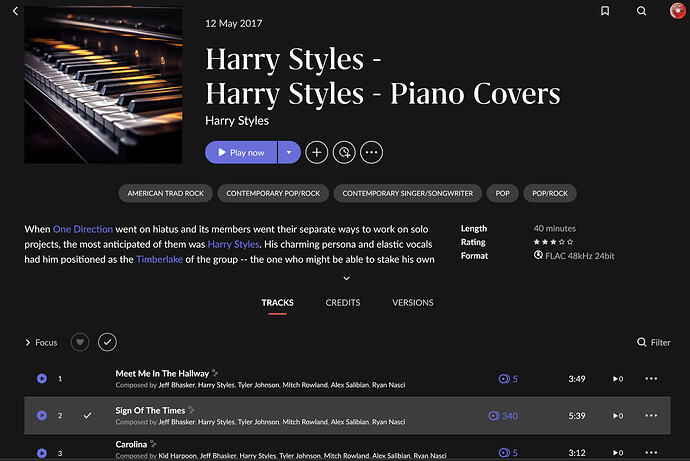Screen dimensions: 690x461
Task: Open the Harry Styles link in description
Action: coord(233,244)
